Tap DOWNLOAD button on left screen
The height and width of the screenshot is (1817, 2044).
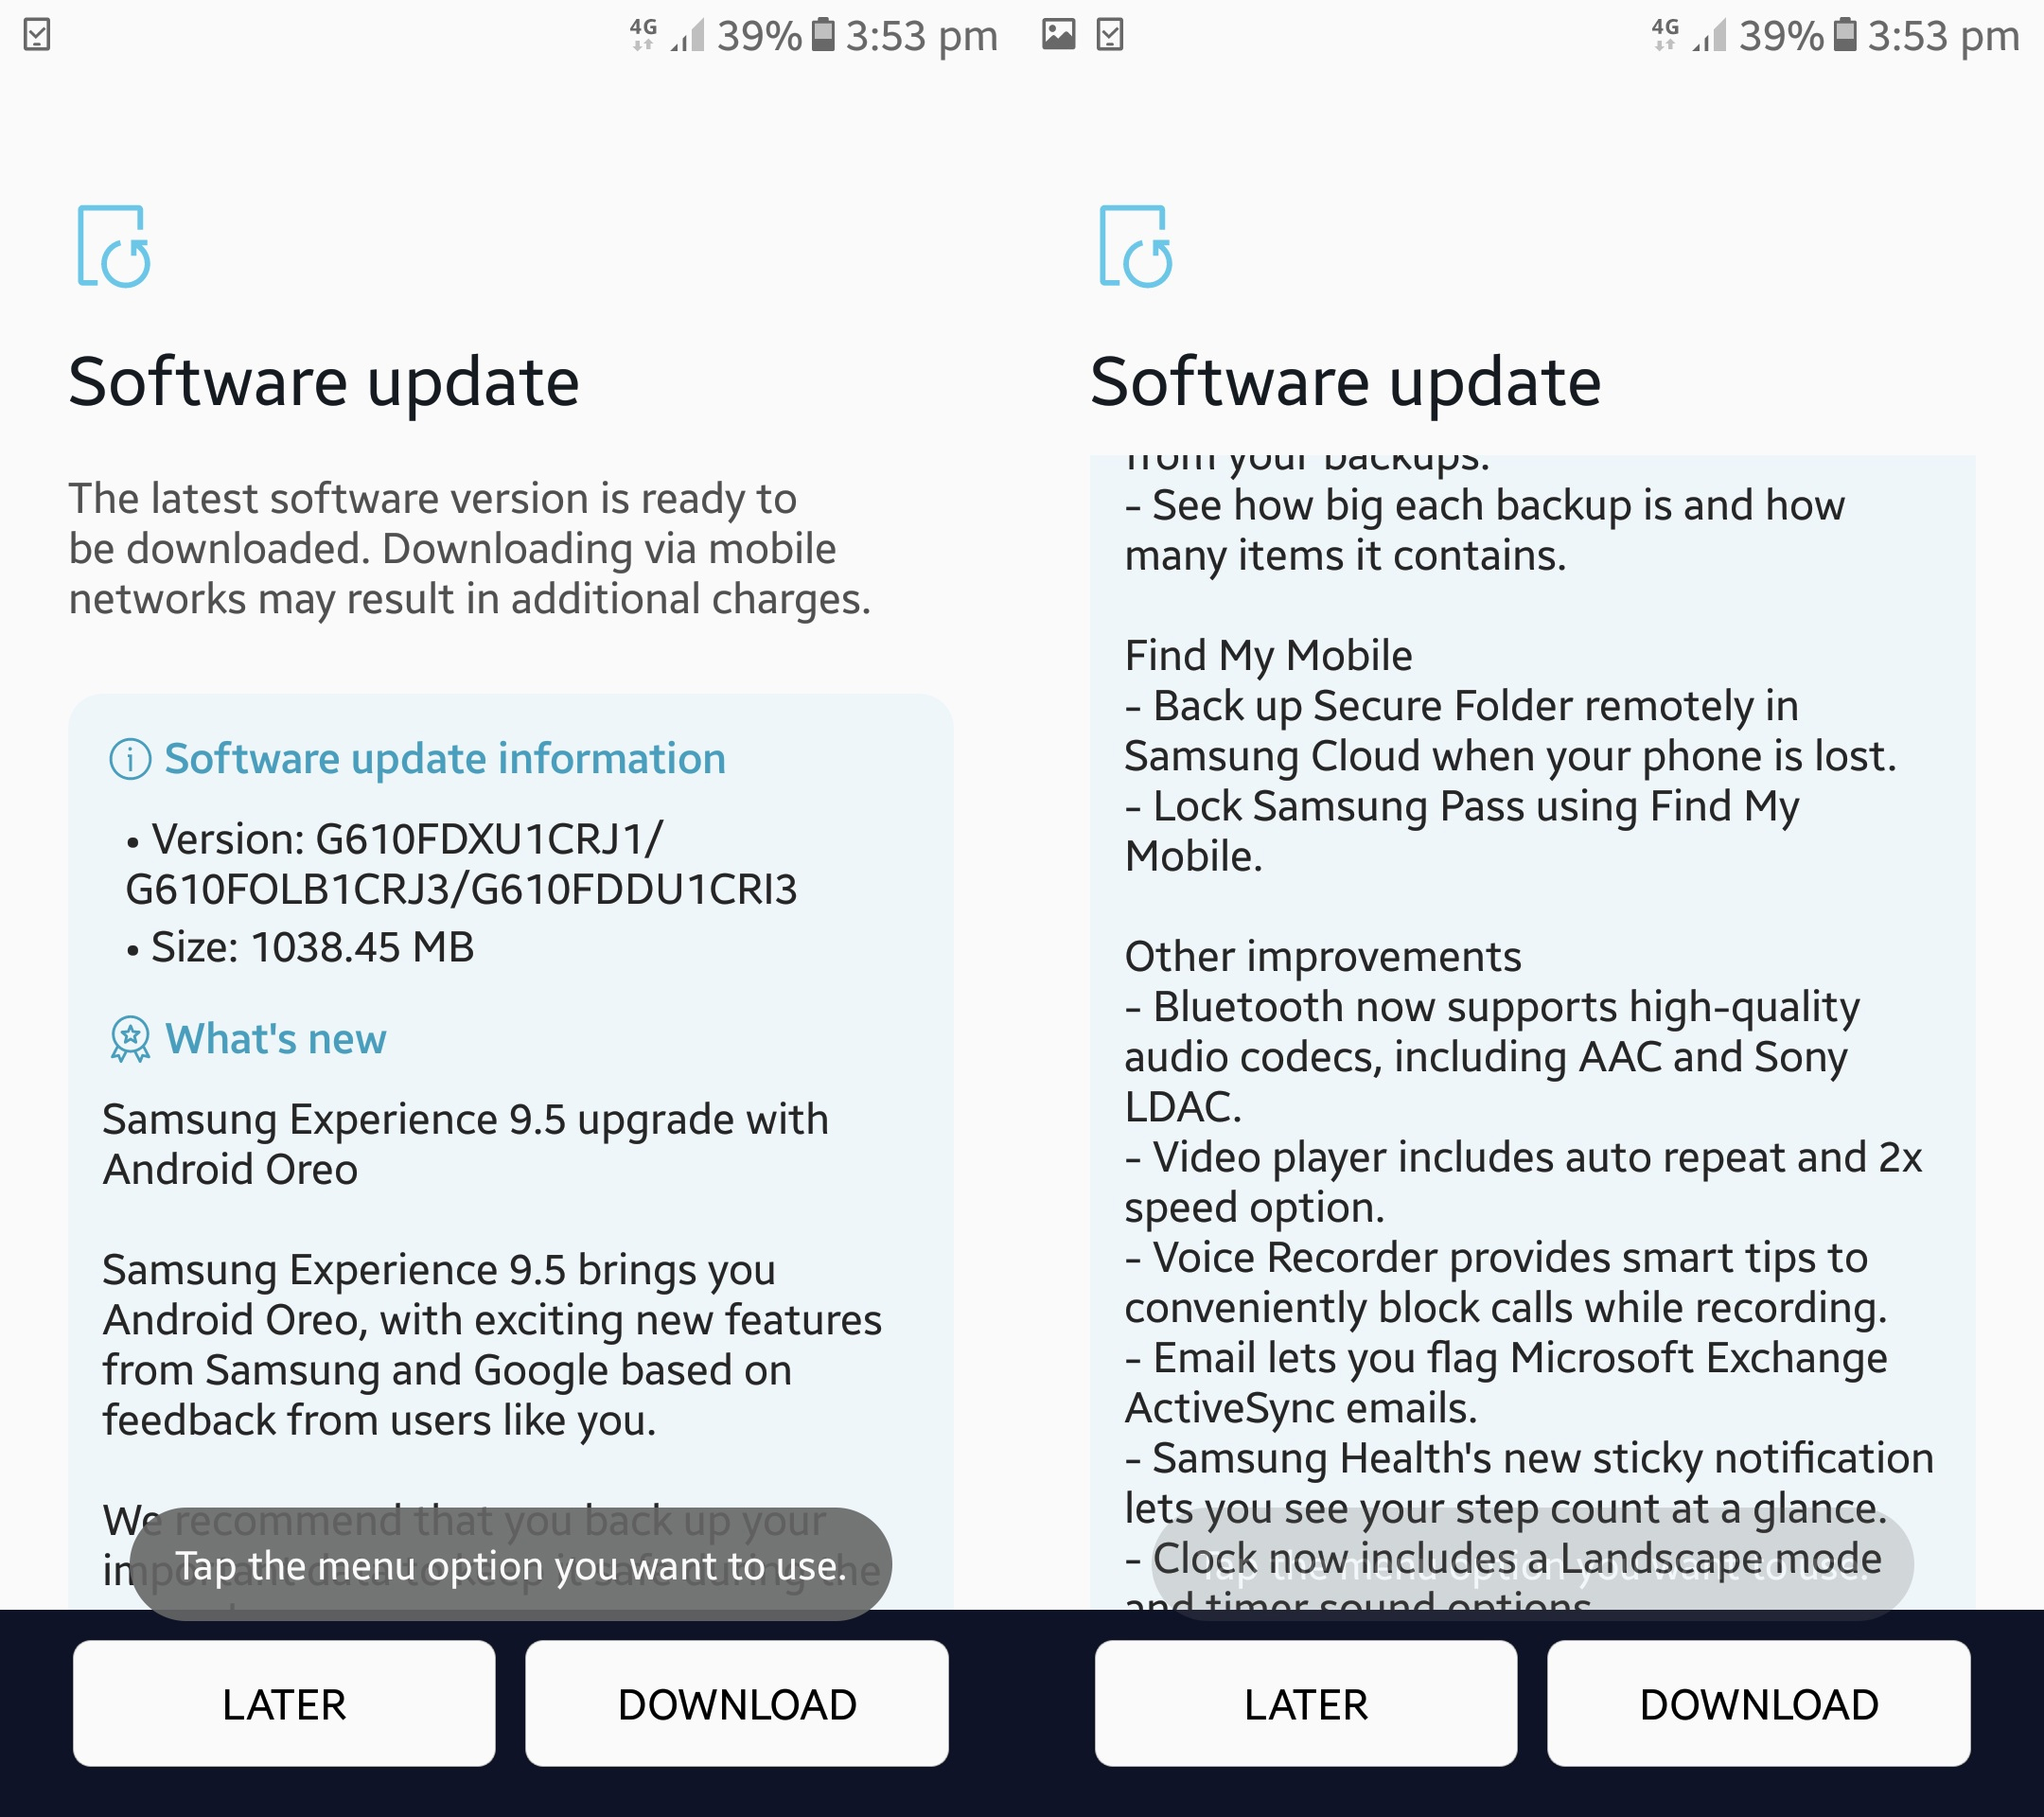tap(737, 1703)
